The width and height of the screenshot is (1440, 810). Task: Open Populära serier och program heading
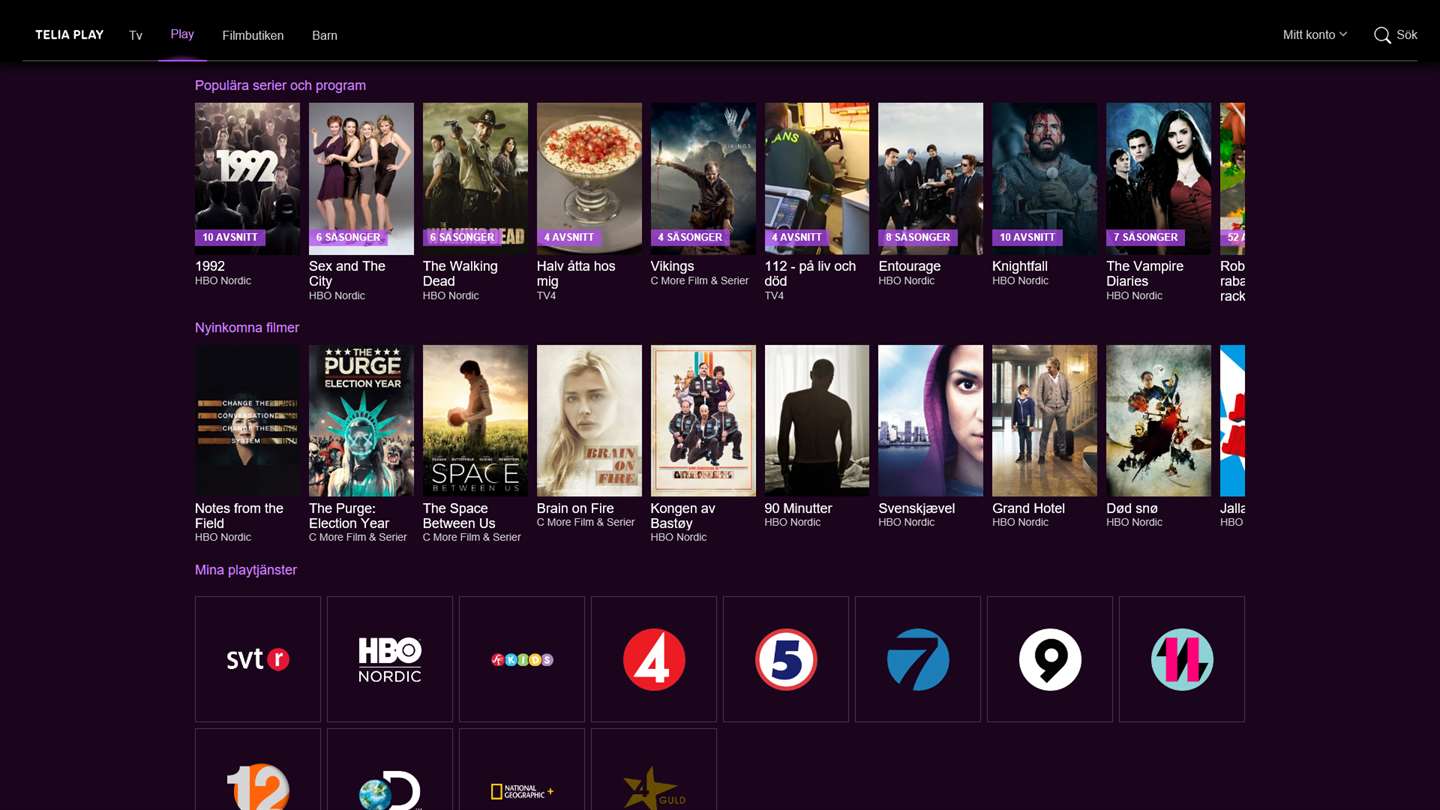[280, 86]
